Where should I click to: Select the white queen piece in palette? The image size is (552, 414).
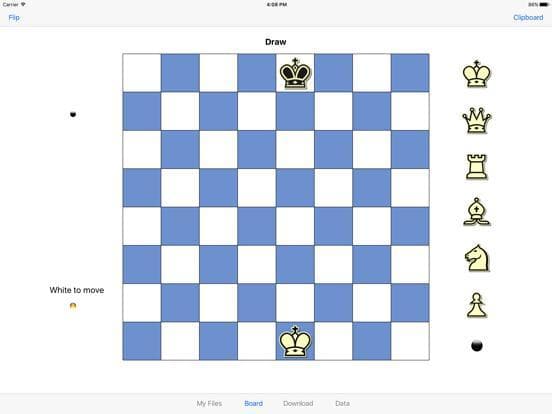click(476, 120)
